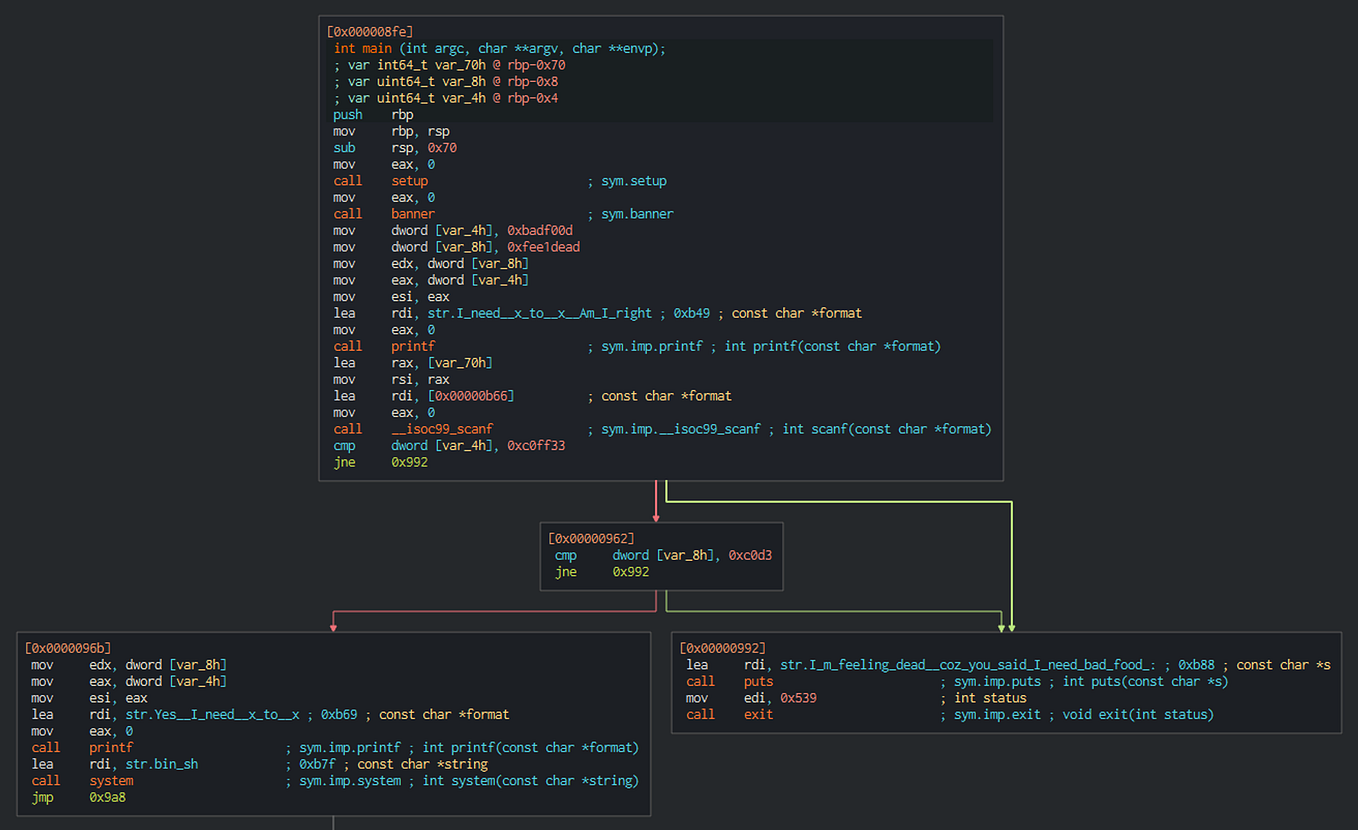Select the system call in block 0x96b
1358x830 pixels.
tap(110, 780)
